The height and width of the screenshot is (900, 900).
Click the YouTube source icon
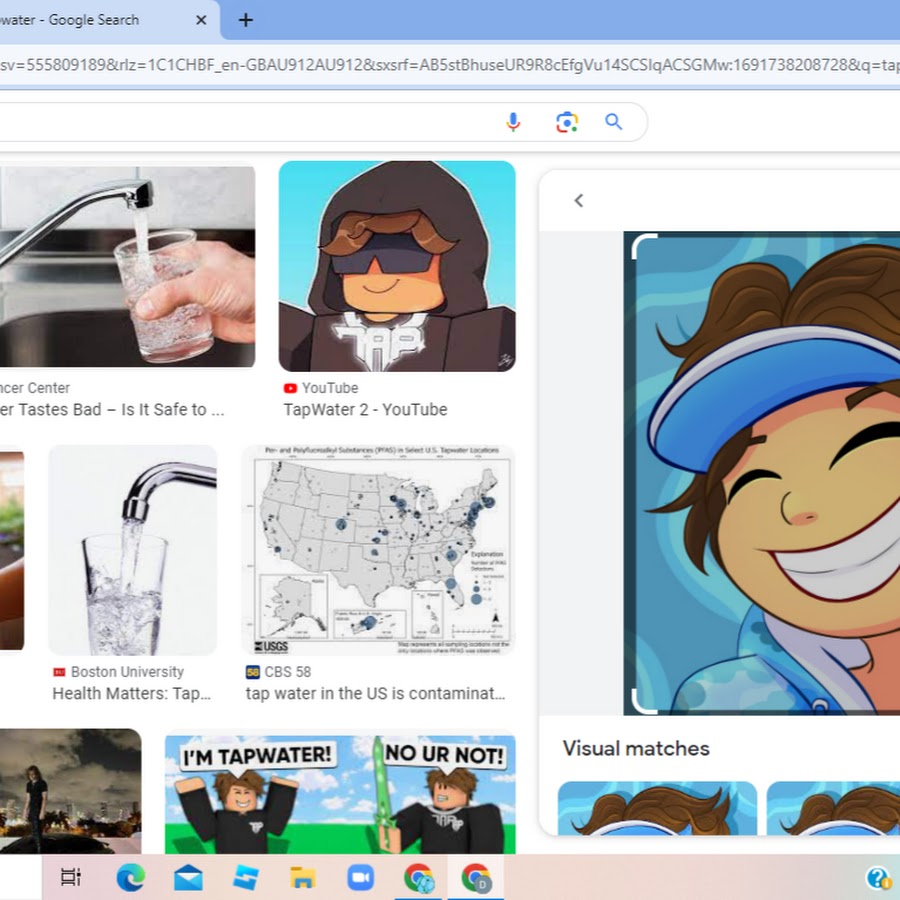click(290, 389)
